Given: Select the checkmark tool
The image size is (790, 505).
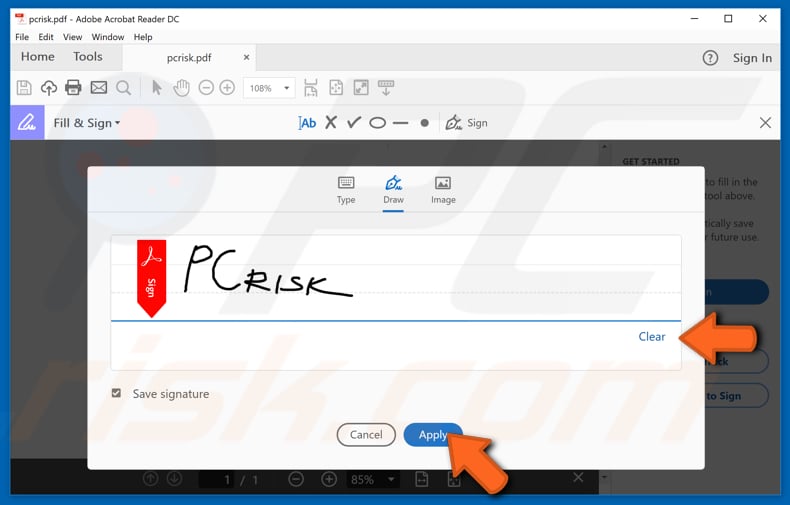Looking at the screenshot, I should (354, 122).
